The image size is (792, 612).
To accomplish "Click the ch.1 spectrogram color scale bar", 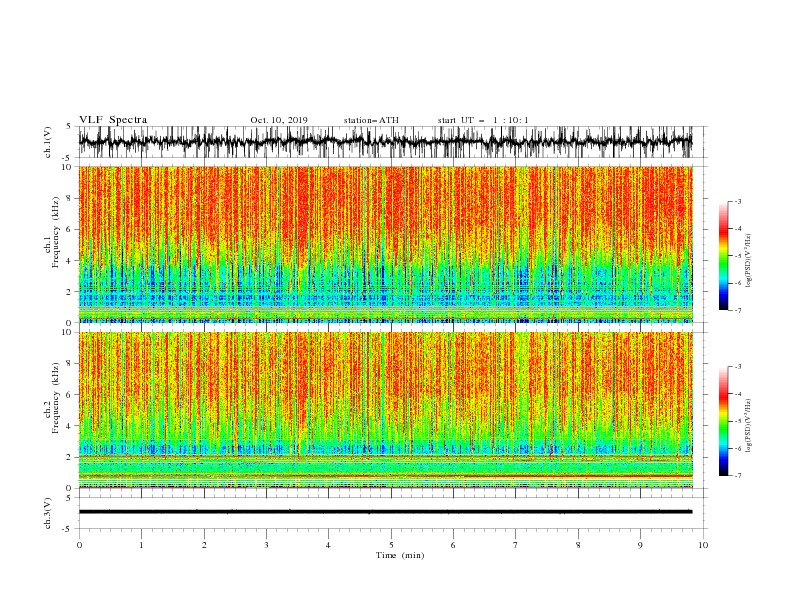I will (723, 256).
